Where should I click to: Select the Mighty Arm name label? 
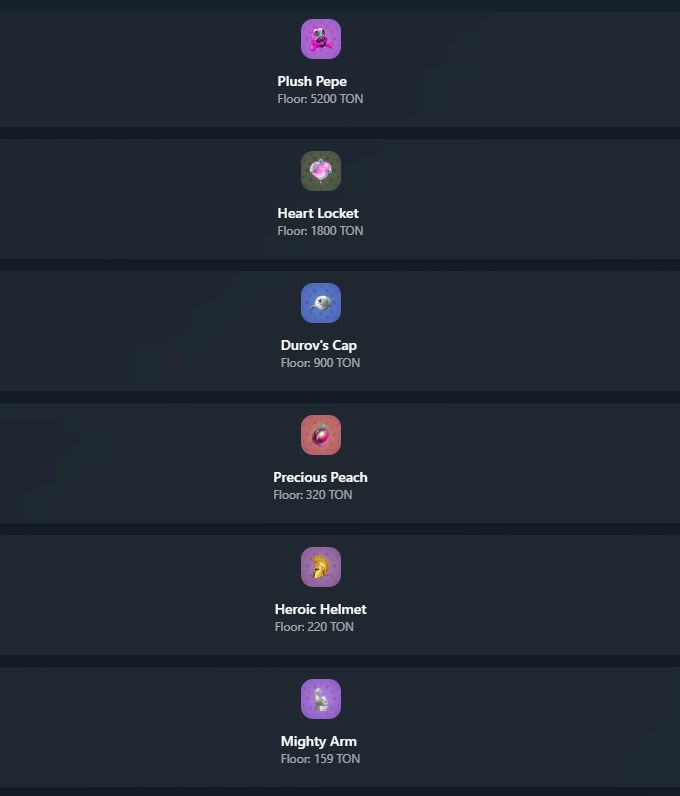click(x=319, y=741)
